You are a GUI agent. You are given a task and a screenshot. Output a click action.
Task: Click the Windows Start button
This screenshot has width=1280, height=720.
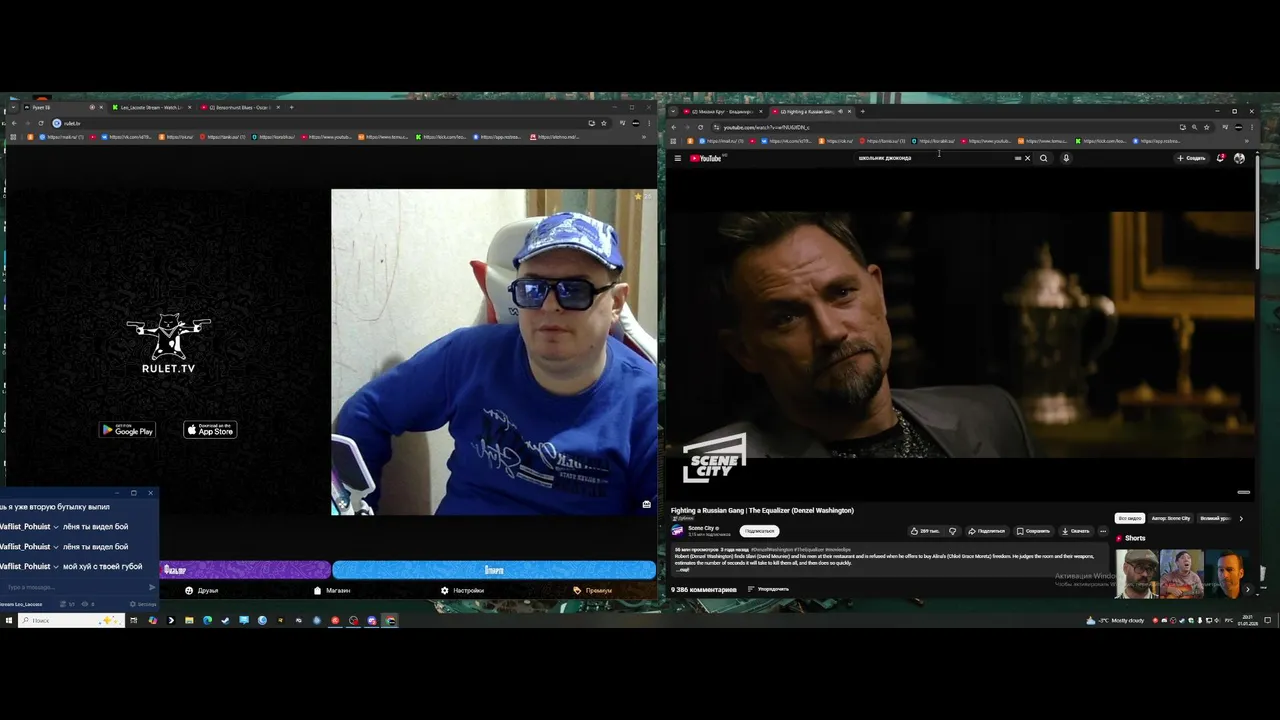tap(9, 620)
